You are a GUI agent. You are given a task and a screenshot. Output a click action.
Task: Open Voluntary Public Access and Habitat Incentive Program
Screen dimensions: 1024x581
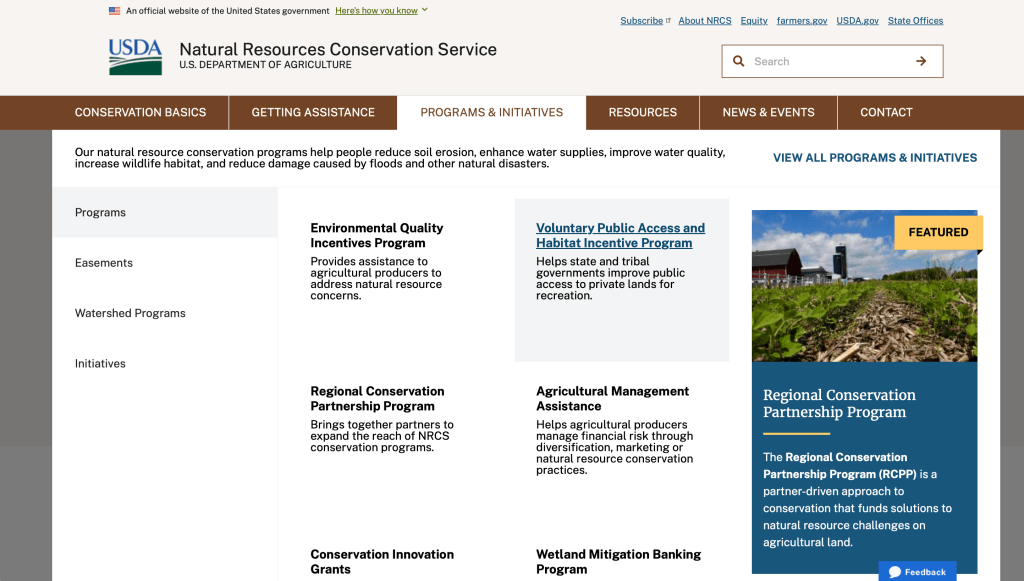tap(620, 235)
